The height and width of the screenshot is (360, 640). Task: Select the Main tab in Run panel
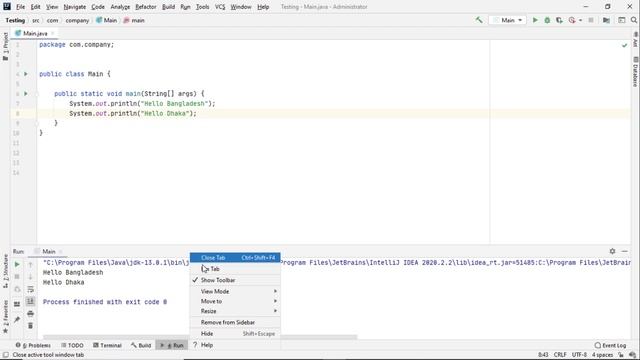[49, 251]
